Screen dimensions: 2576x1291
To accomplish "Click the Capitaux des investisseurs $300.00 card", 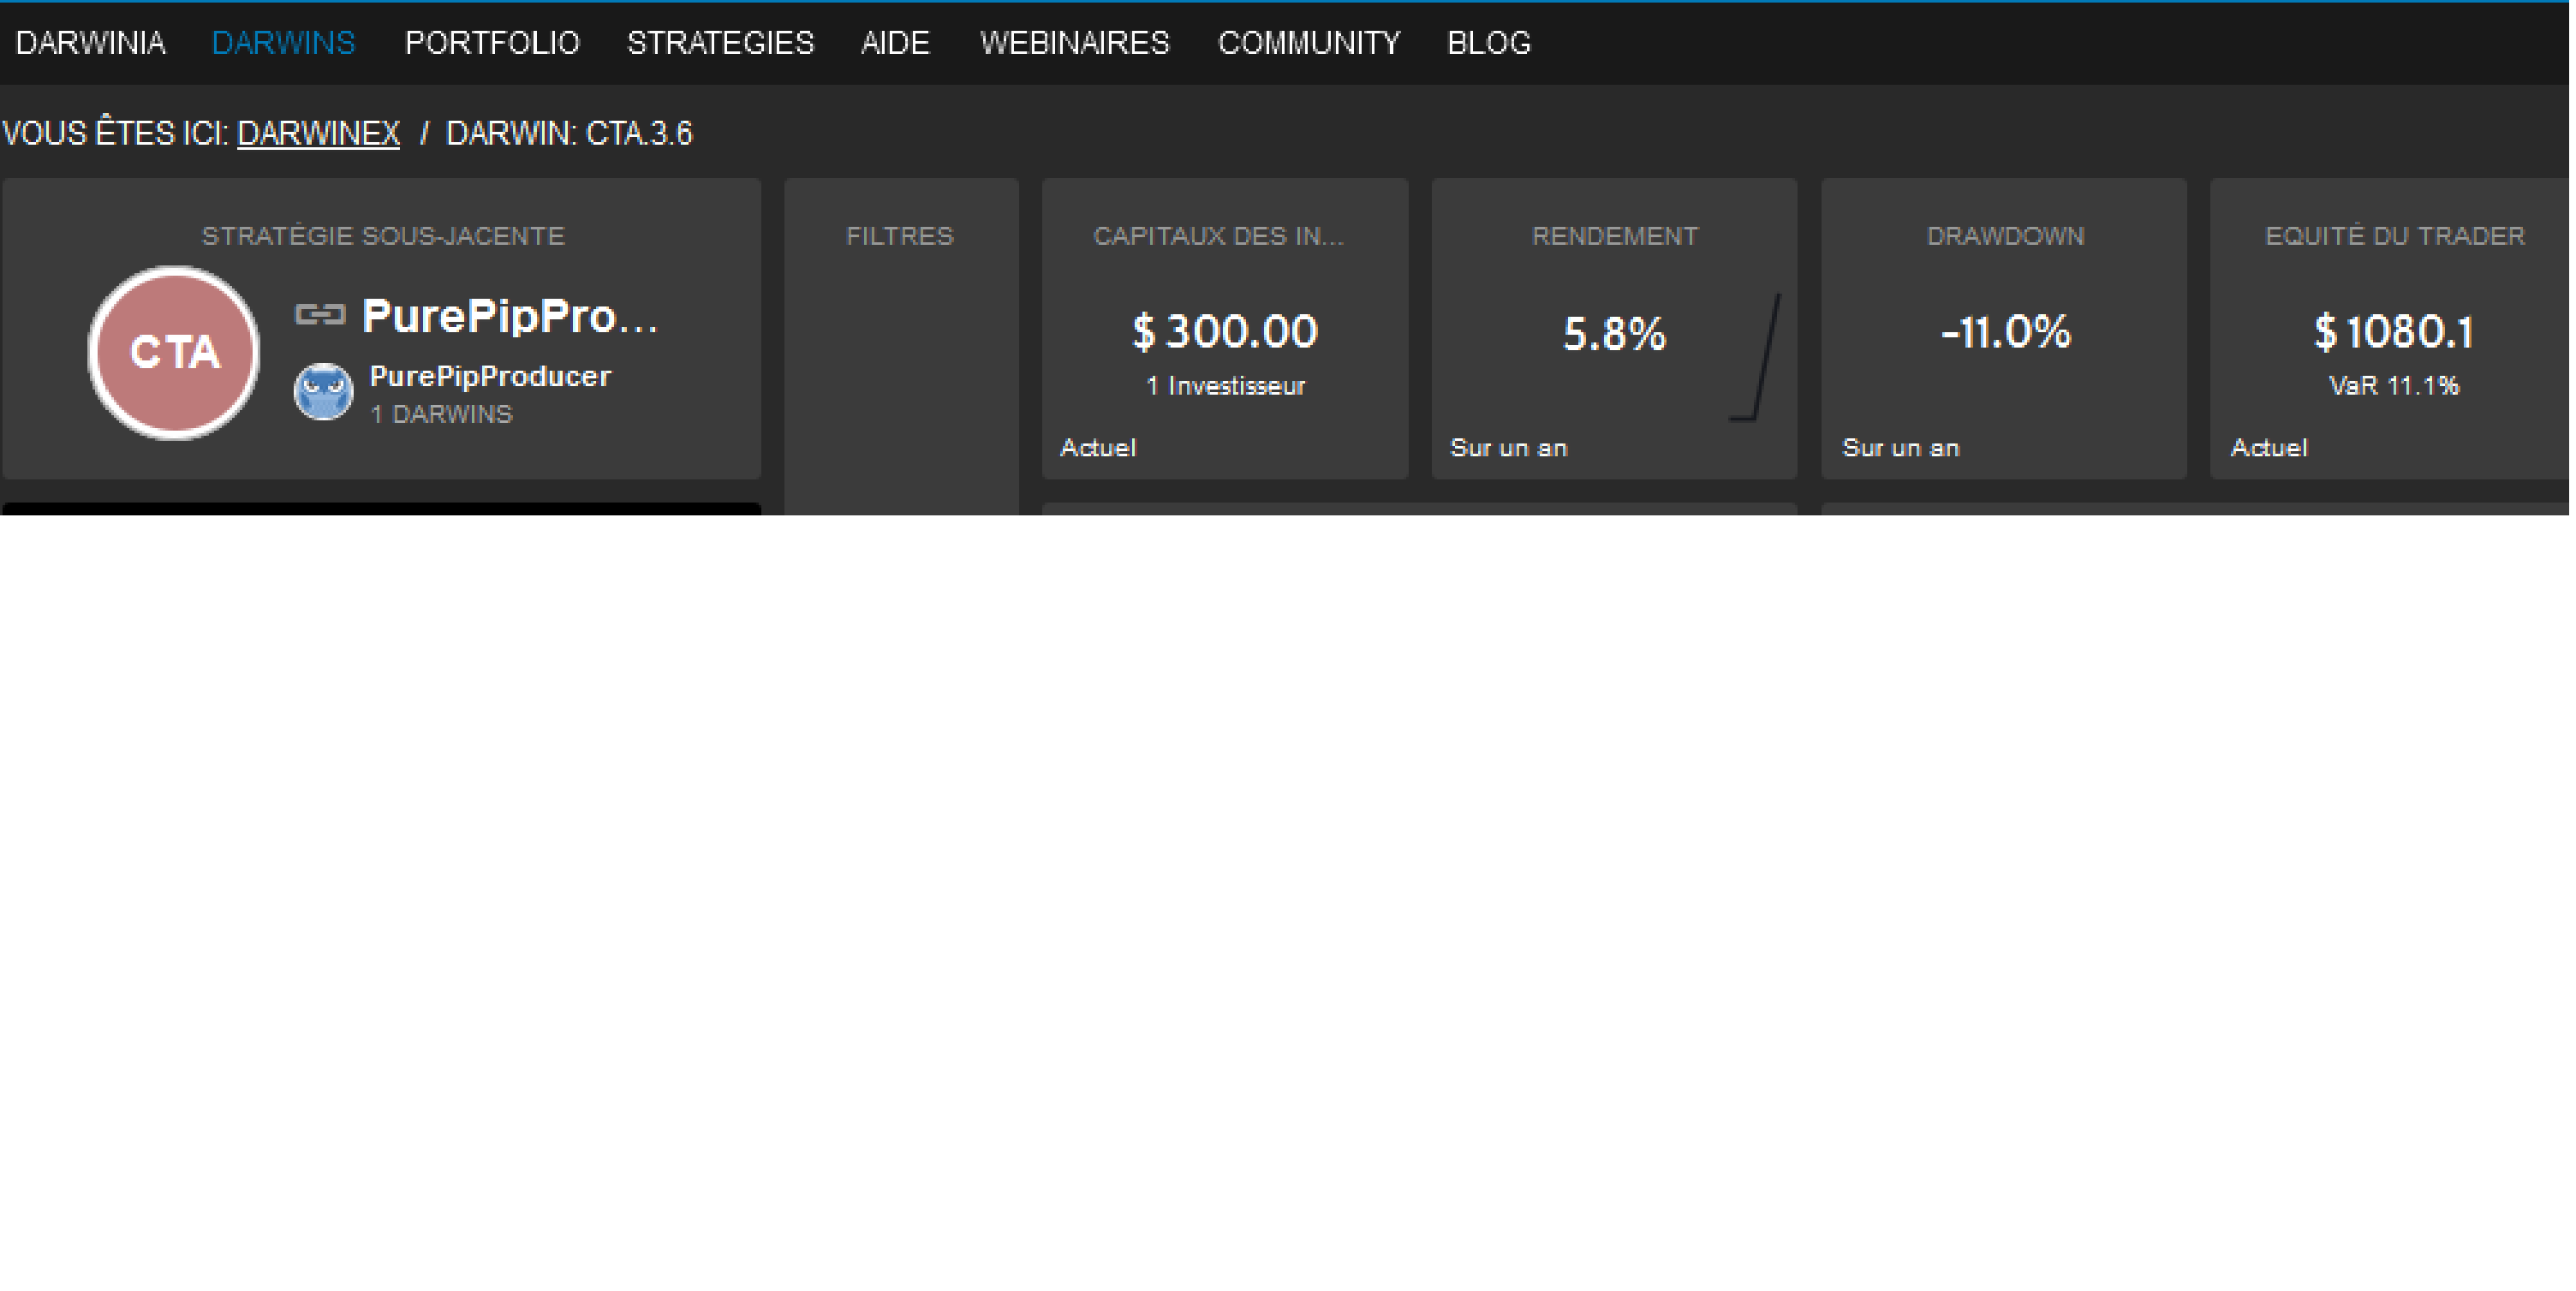I will tap(1224, 331).
